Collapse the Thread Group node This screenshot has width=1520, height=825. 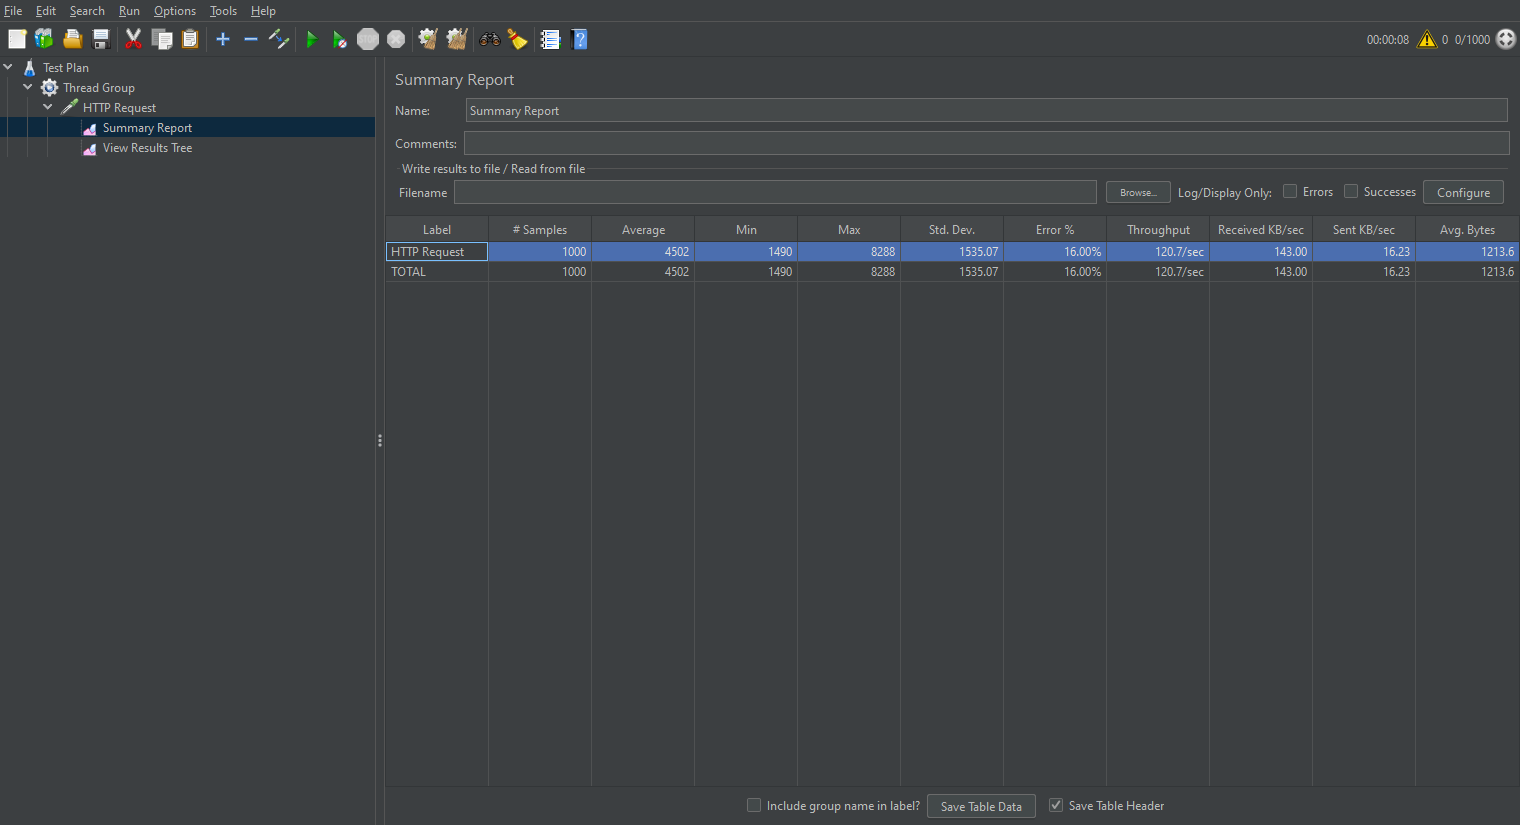tap(28, 87)
